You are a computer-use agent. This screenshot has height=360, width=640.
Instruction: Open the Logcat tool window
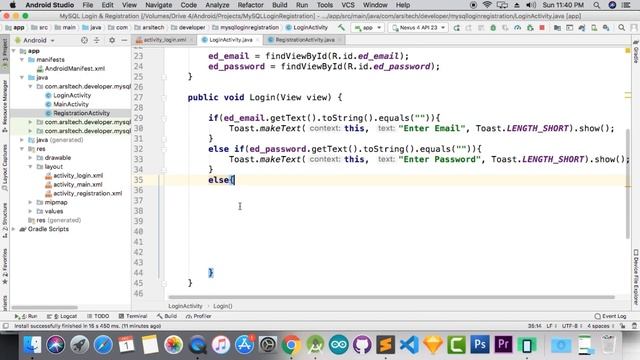pos(62,316)
